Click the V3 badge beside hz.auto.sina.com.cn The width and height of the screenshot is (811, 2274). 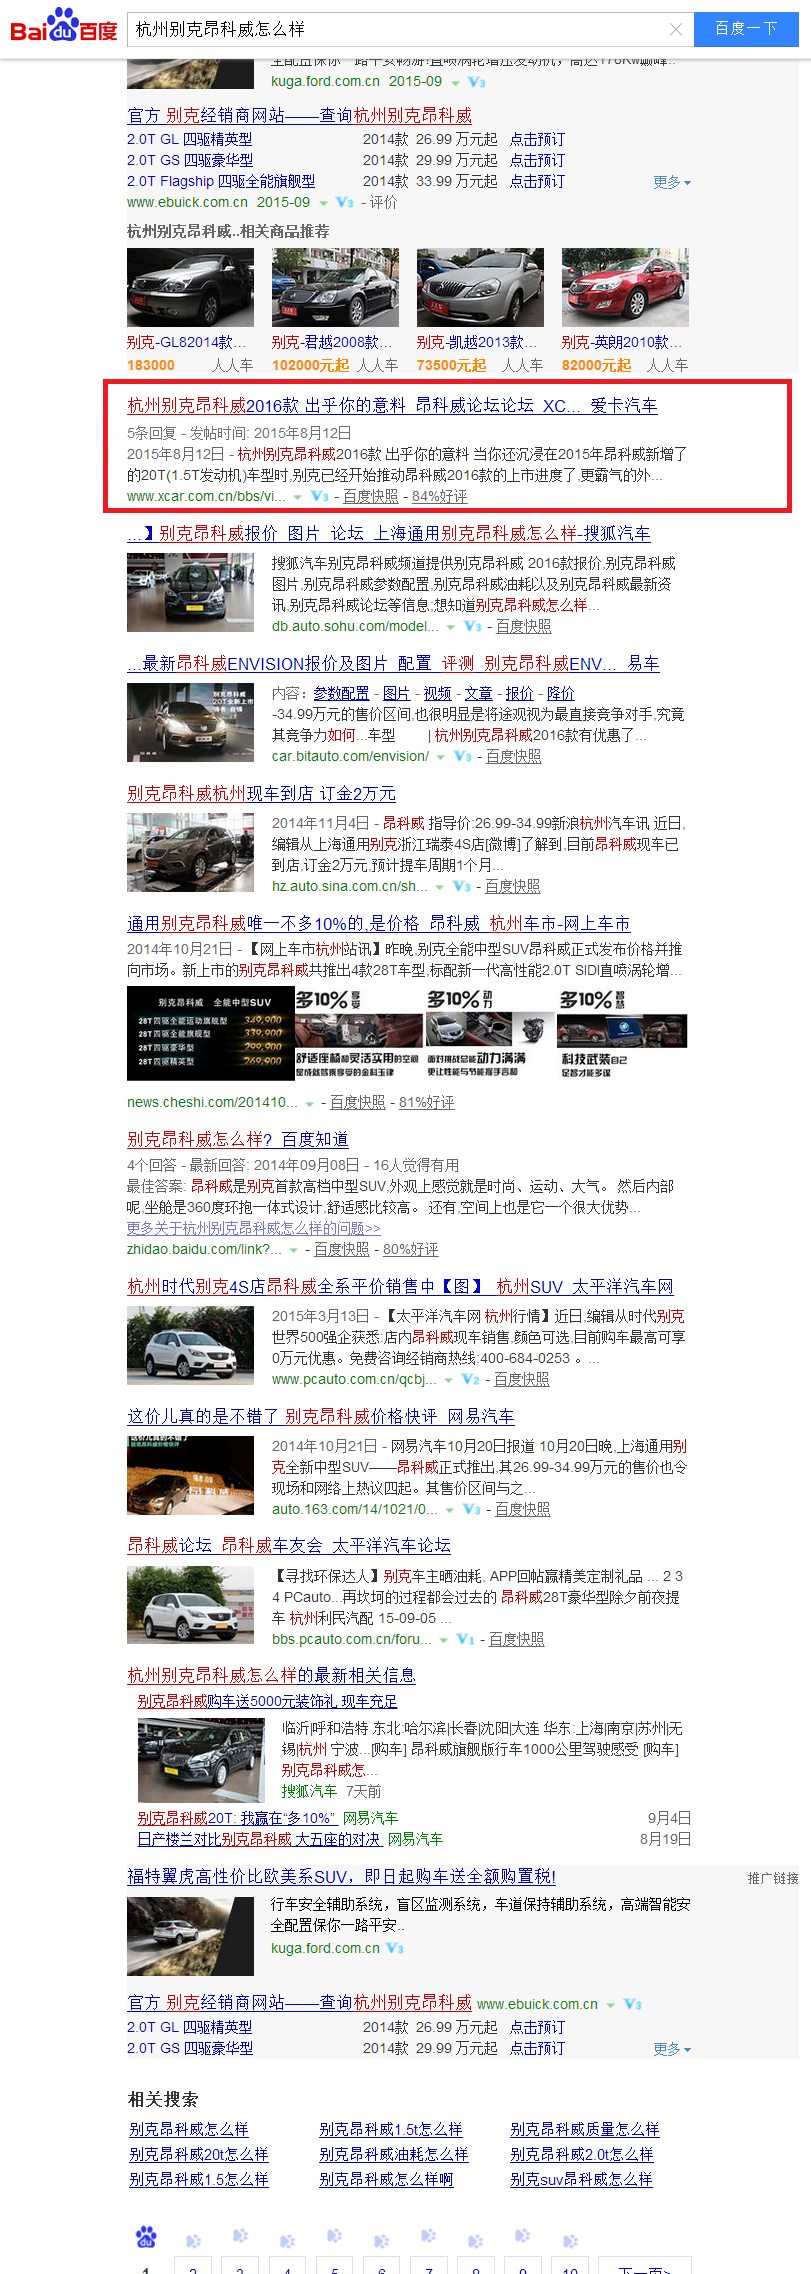click(462, 886)
